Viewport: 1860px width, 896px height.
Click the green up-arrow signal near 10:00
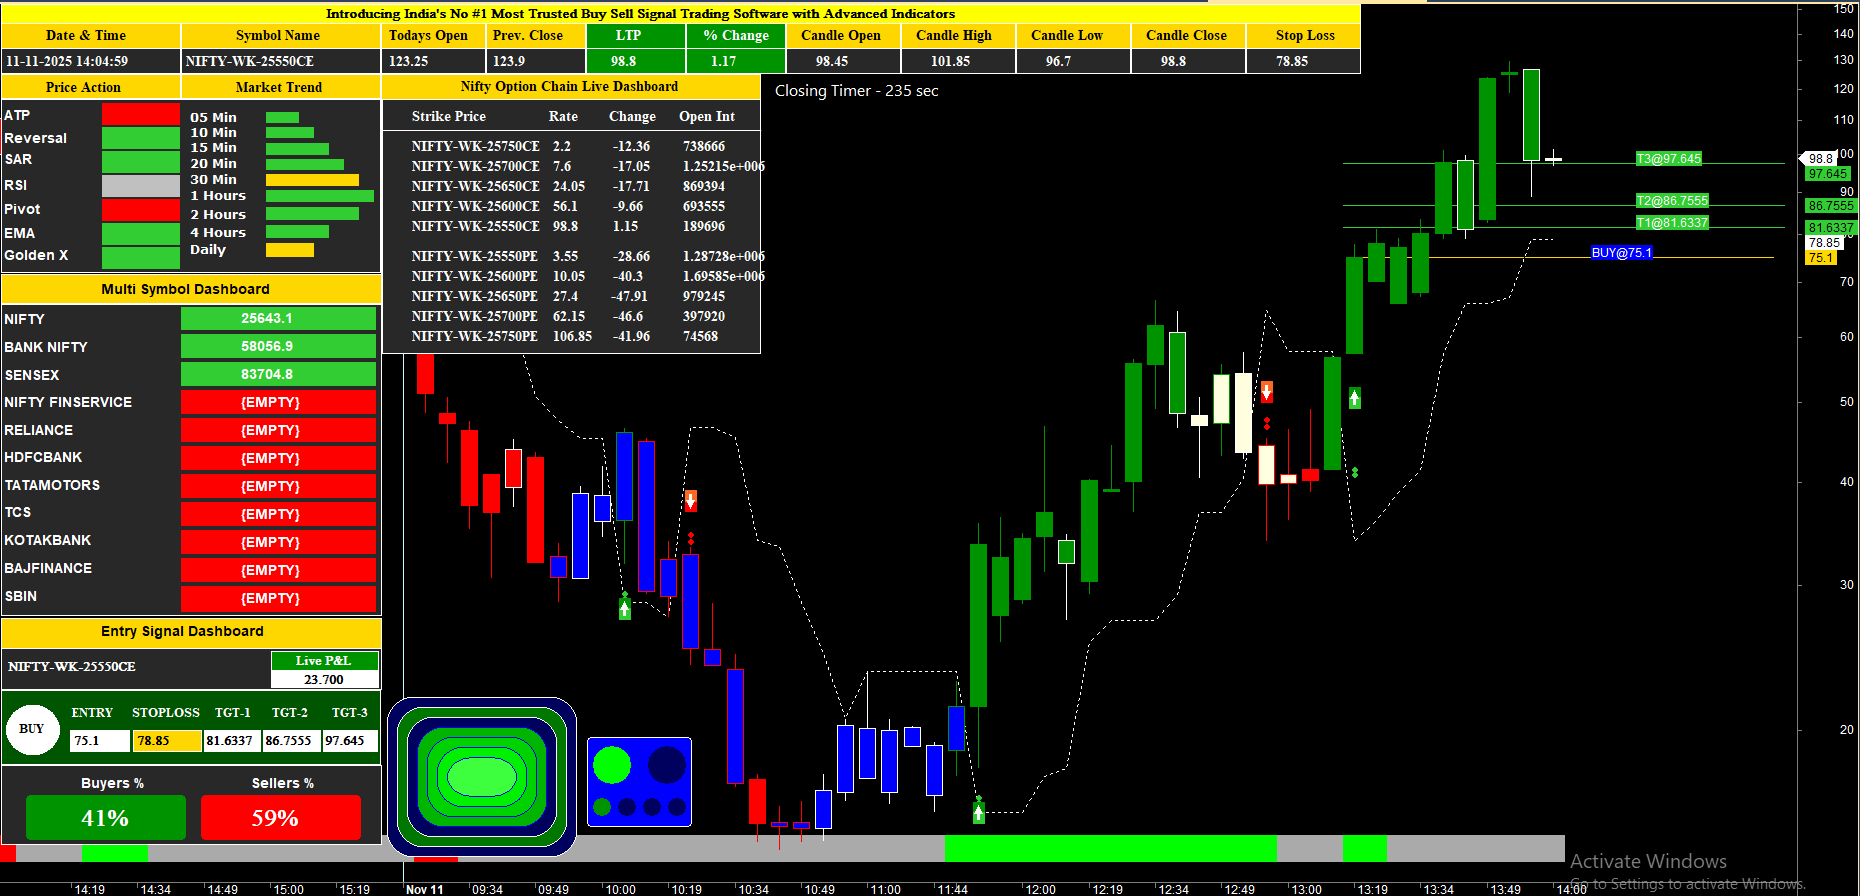coord(625,608)
